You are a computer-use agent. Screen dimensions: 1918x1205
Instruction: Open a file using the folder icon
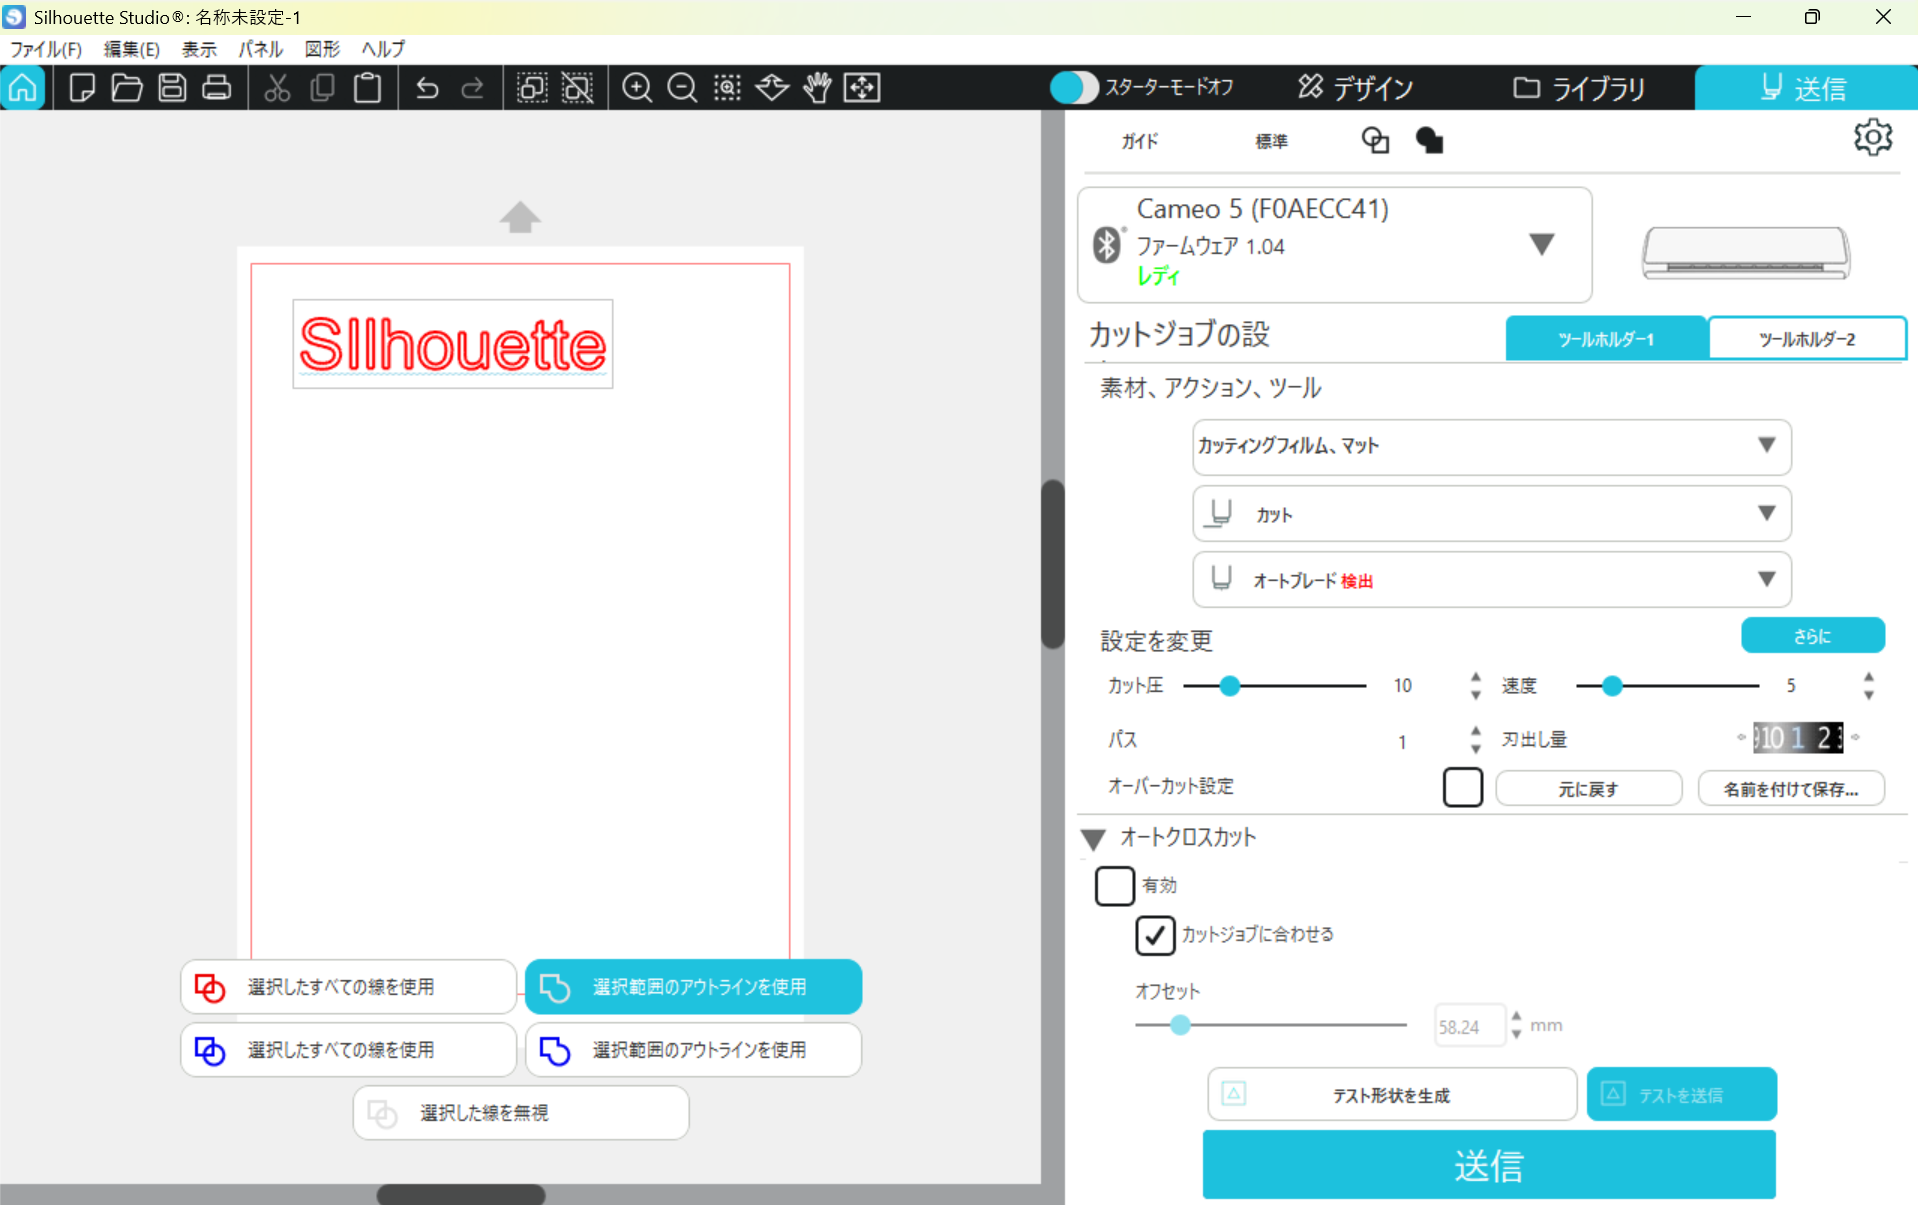[127, 88]
